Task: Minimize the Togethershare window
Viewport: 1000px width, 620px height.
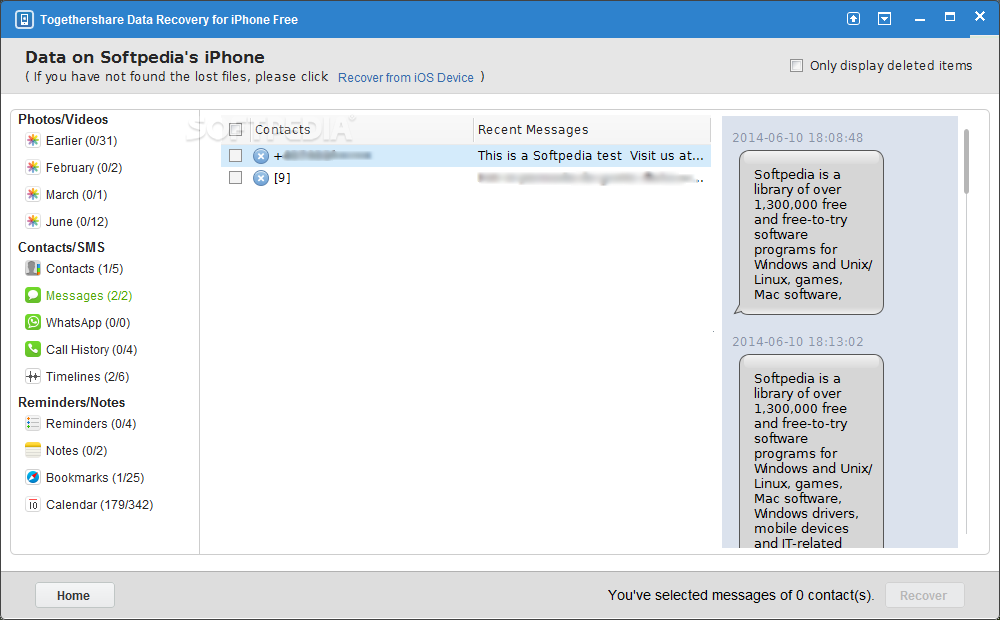Action: click(x=919, y=19)
